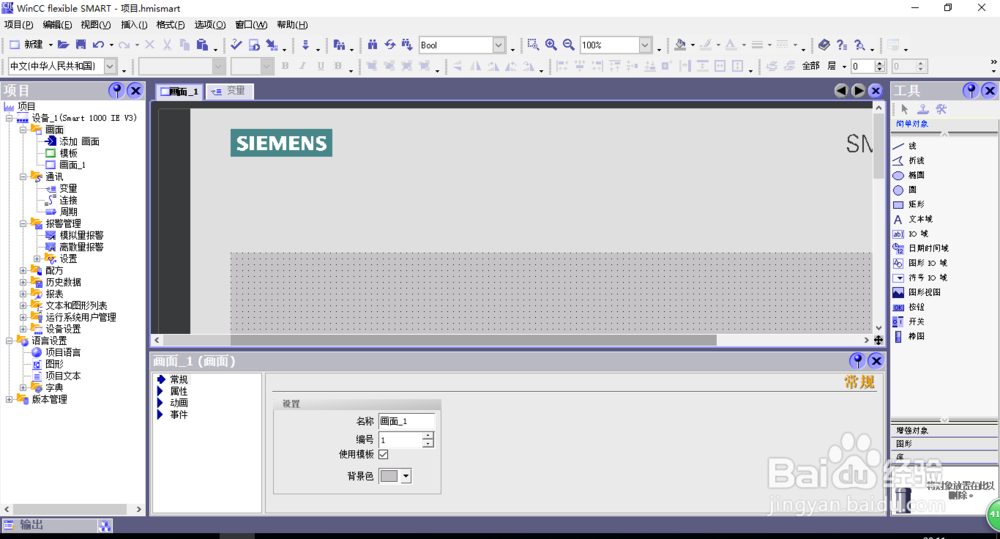Viewport: 1000px width, 539px height.
Task: Switch to the 画面_1 editor tab
Action: pyautogui.click(x=180, y=92)
